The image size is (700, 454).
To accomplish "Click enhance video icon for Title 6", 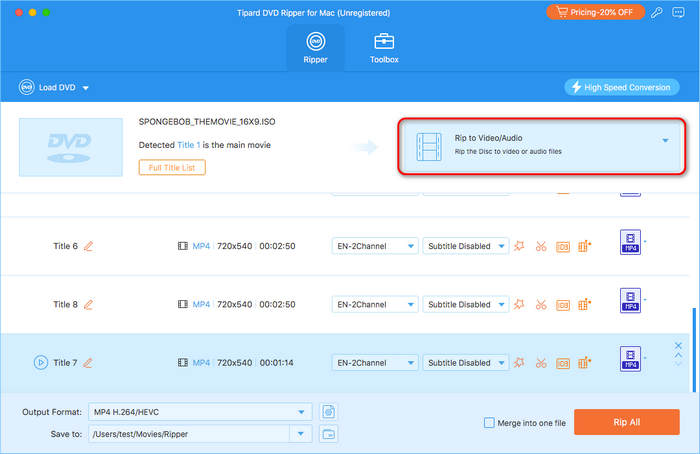I will tap(584, 246).
